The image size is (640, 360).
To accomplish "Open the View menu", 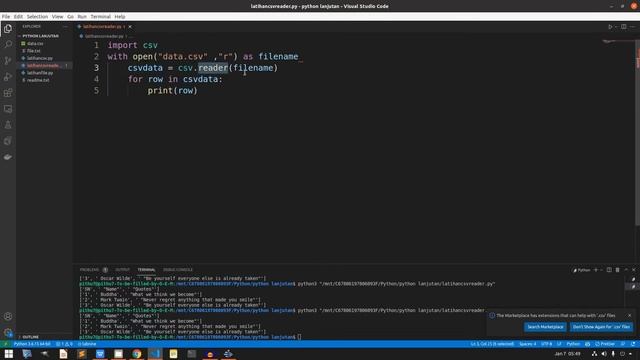I will pyautogui.click(x=58, y=17).
